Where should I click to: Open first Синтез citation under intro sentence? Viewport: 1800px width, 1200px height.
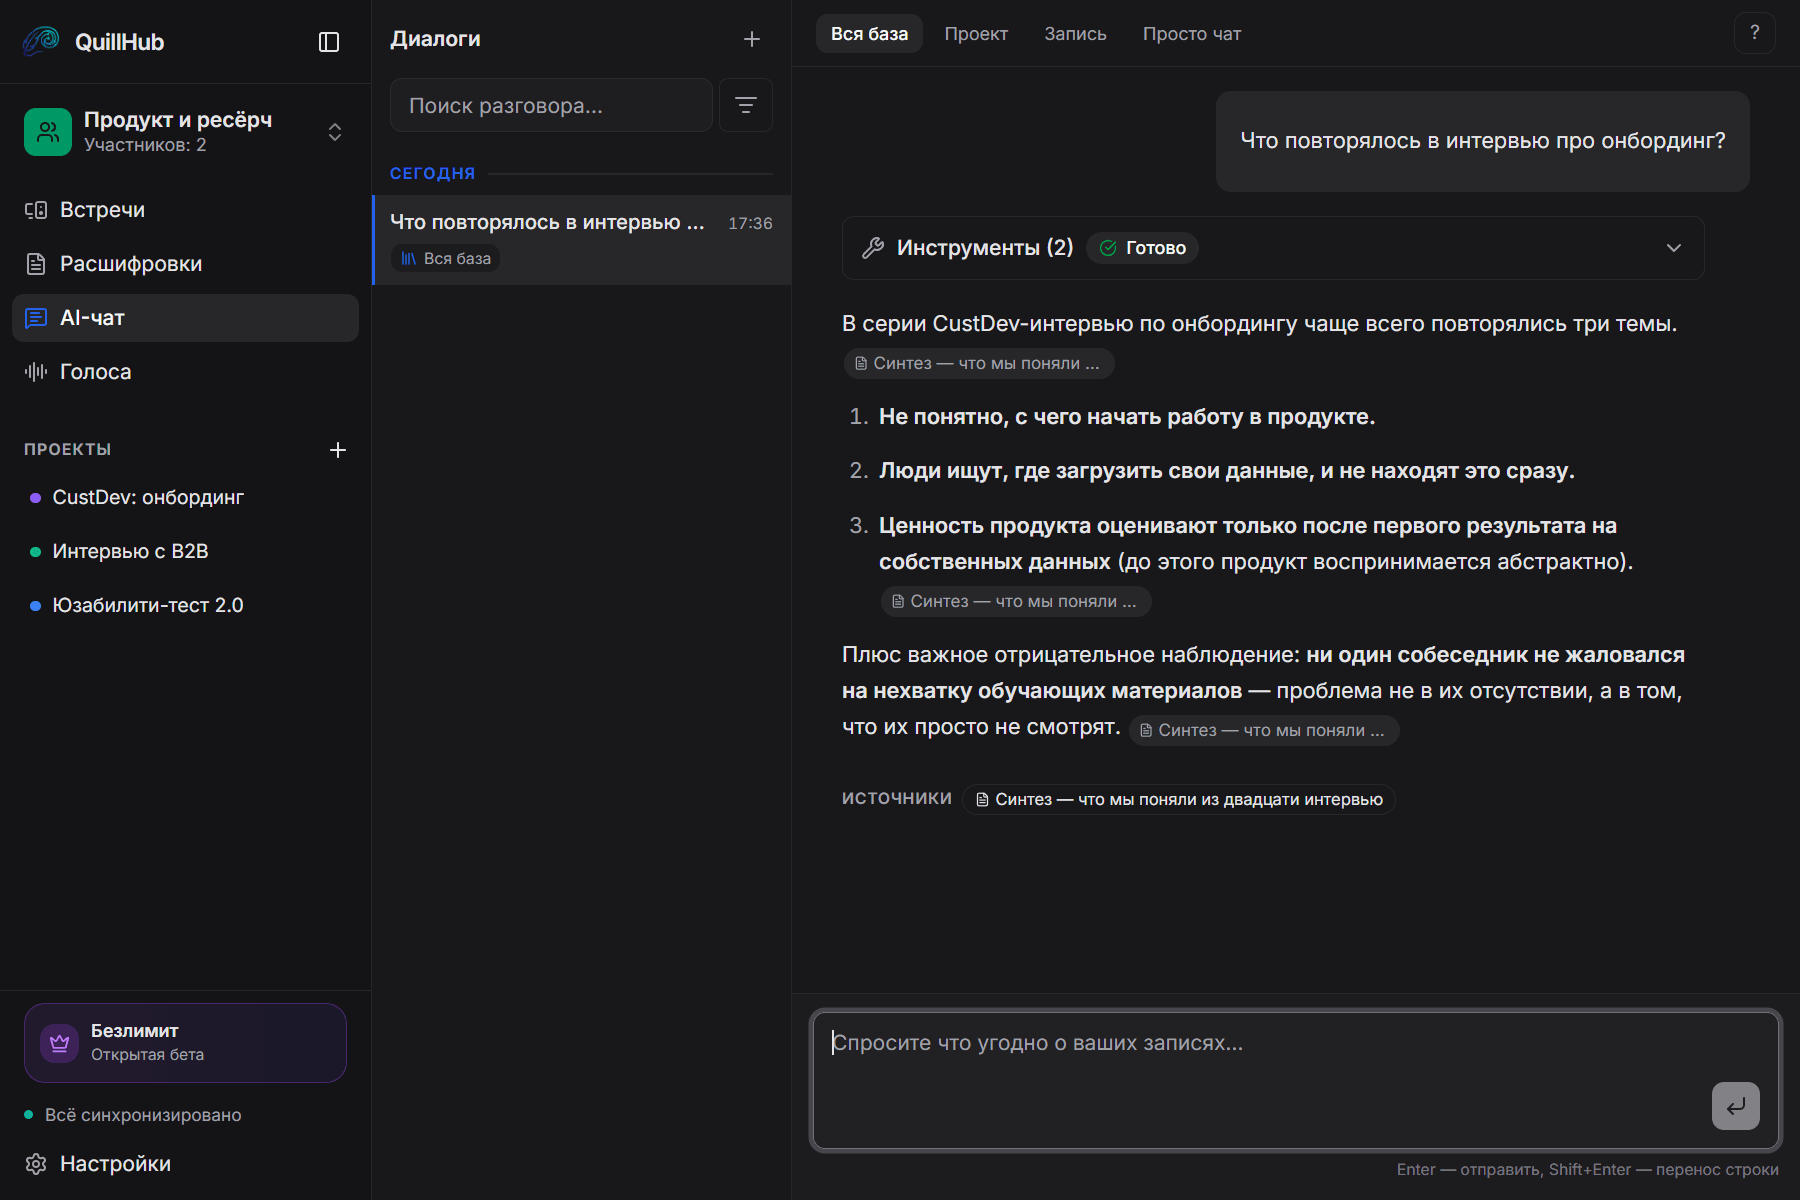[978, 364]
